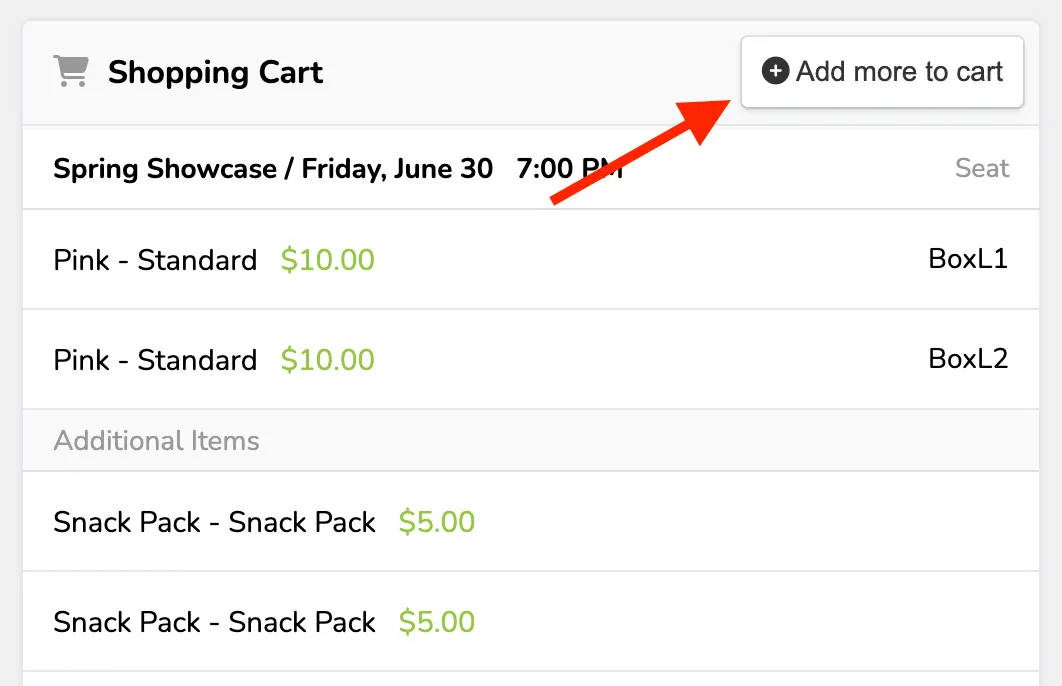Click the plus icon in Add more button
The width and height of the screenshot is (1062, 686).
(775, 71)
